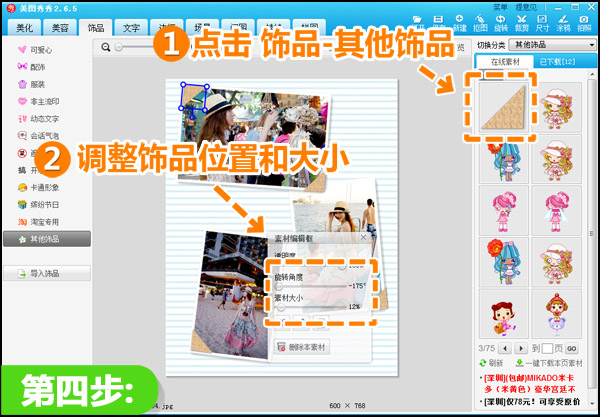Open the 配饰 accessories category
600x417 pixels.
pos(38,65)
